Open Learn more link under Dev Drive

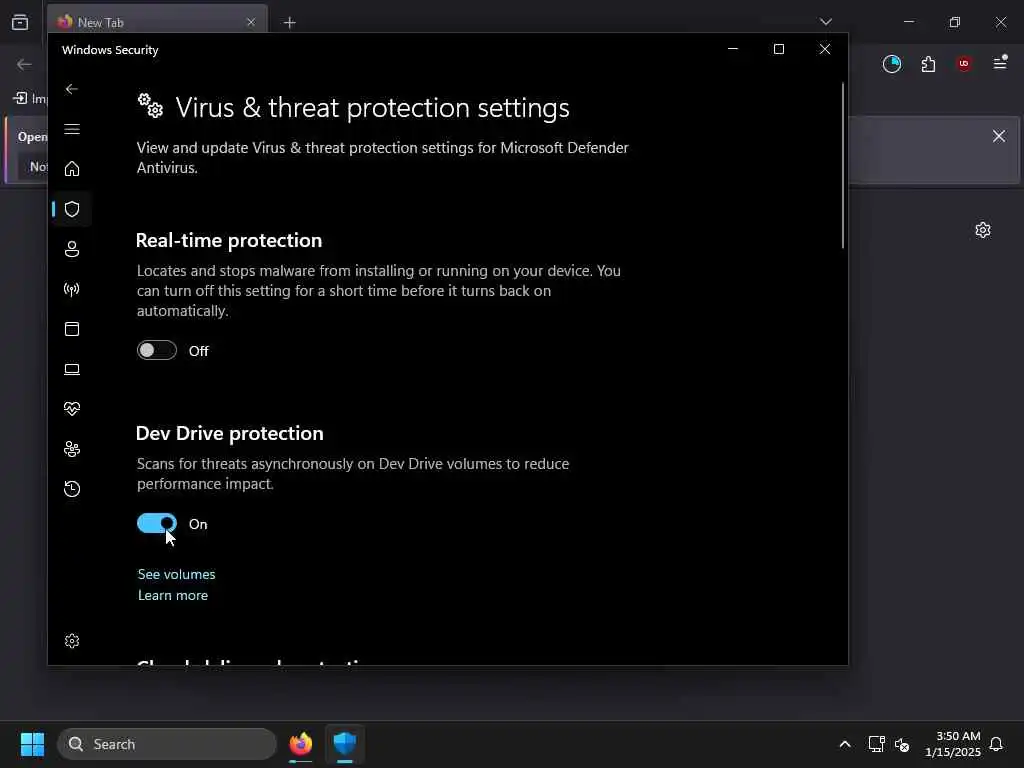coord(173,596)
